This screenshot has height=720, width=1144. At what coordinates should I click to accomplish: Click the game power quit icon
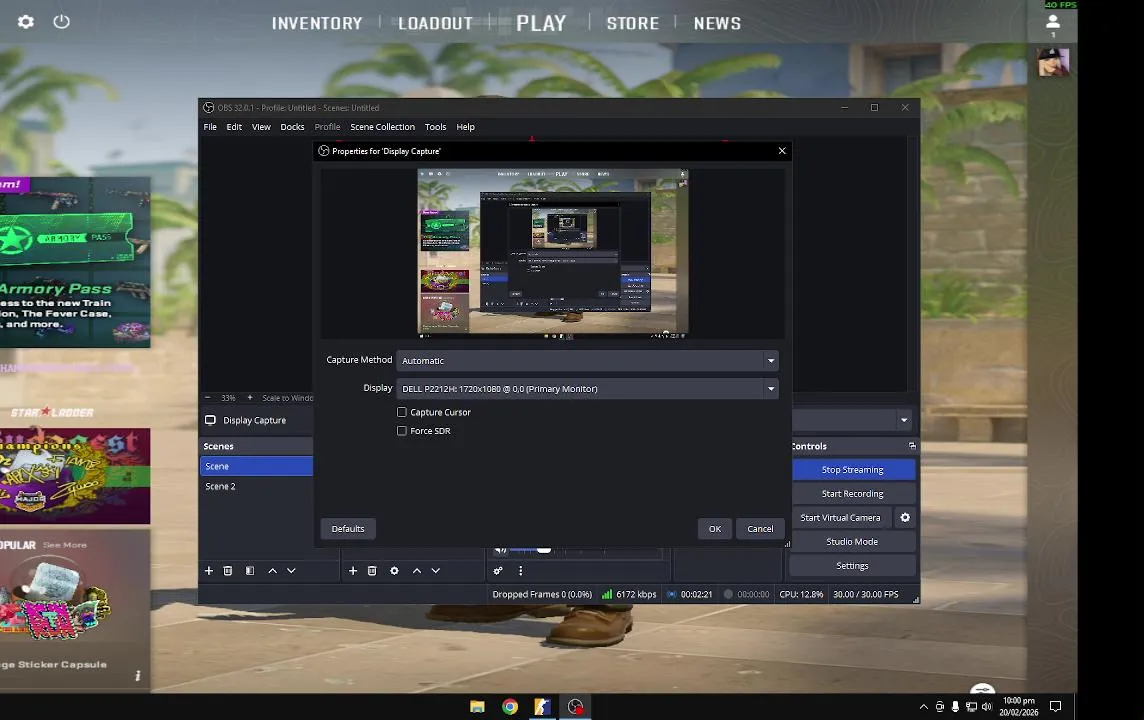[61, 22]
